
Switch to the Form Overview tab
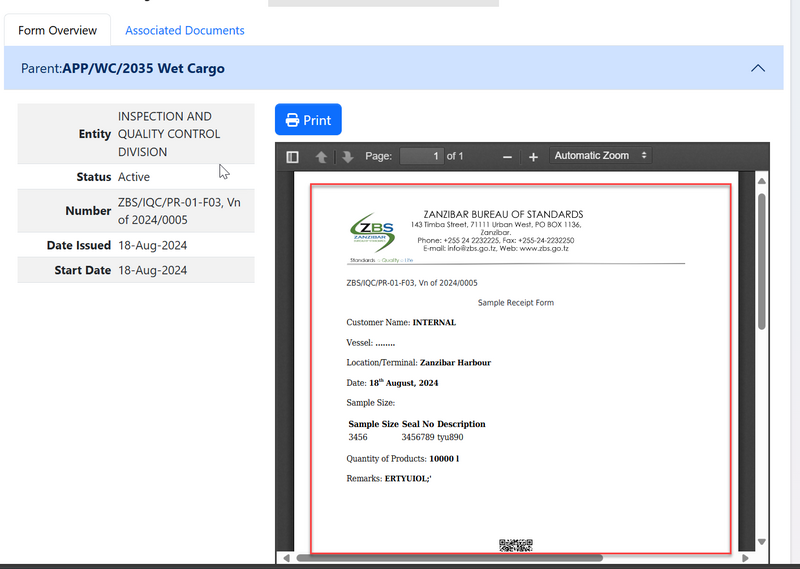click(58, 31)
